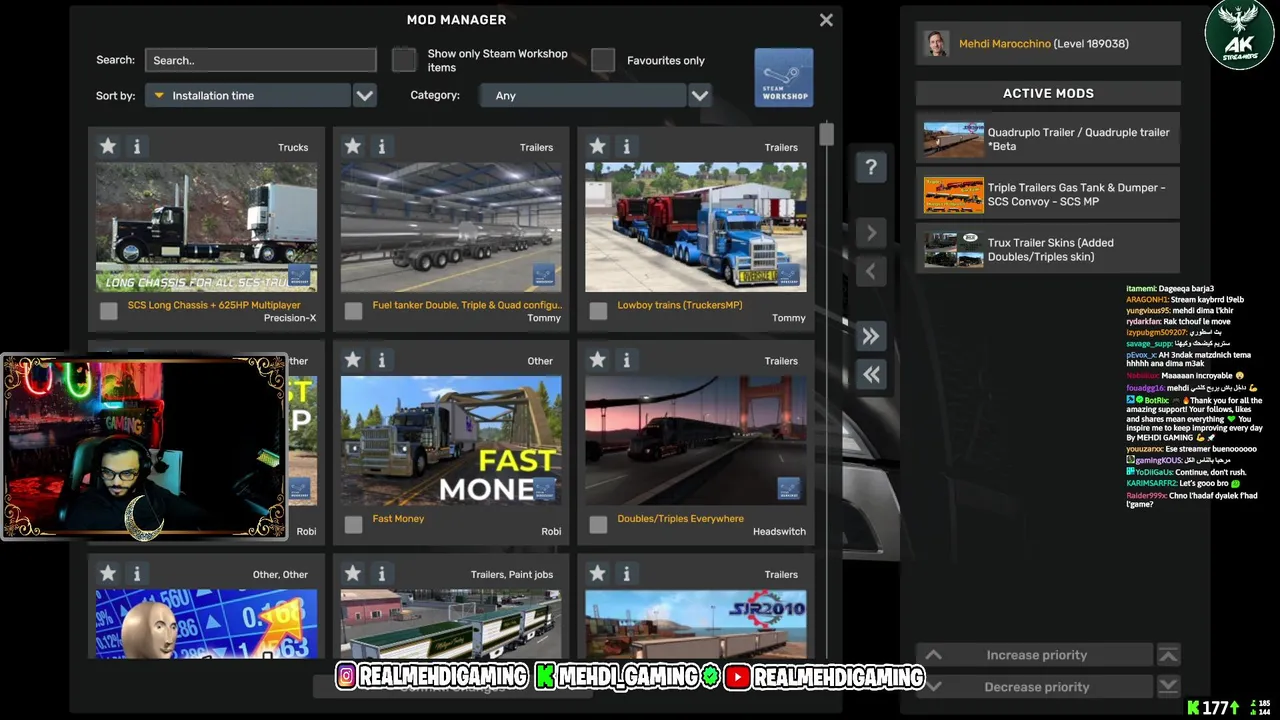1280x720 pixels.
Task: Star the Fuel tanker Double Triple mod
Action: pyautogui.click(x=353, y=147)
